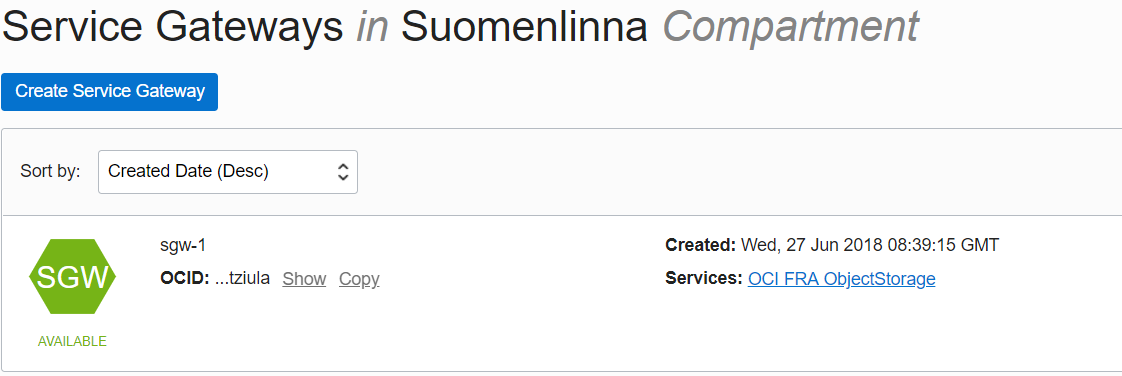Screen dimensions: 1122x376
Task: Open the Created Date (Desc) sort dropdown
Action: (228, 172)
